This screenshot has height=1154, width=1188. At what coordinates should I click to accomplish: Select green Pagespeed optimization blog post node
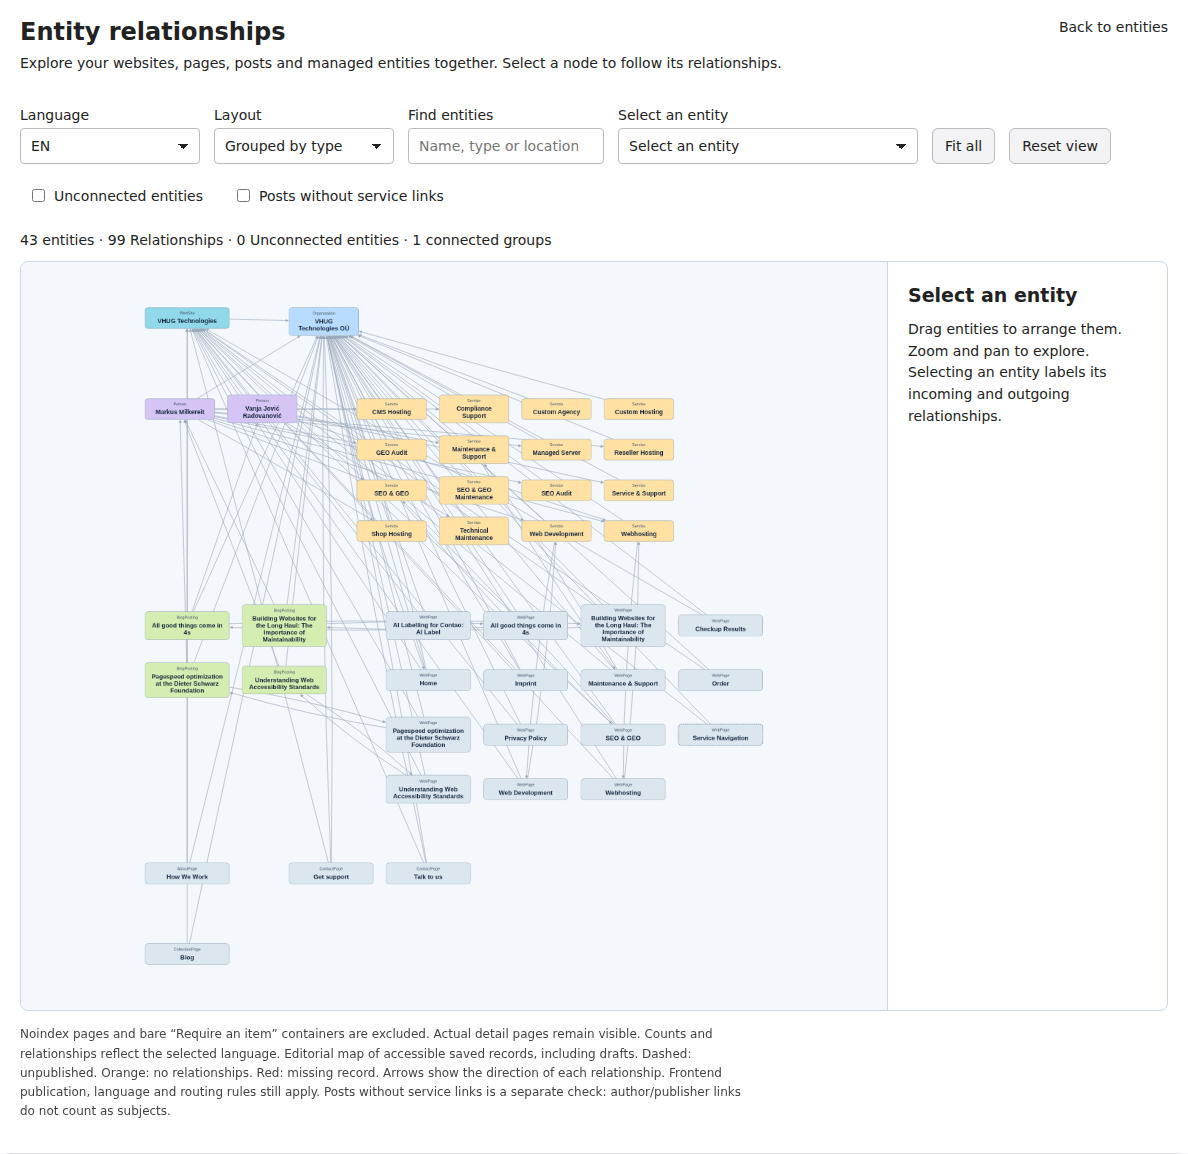187,680
